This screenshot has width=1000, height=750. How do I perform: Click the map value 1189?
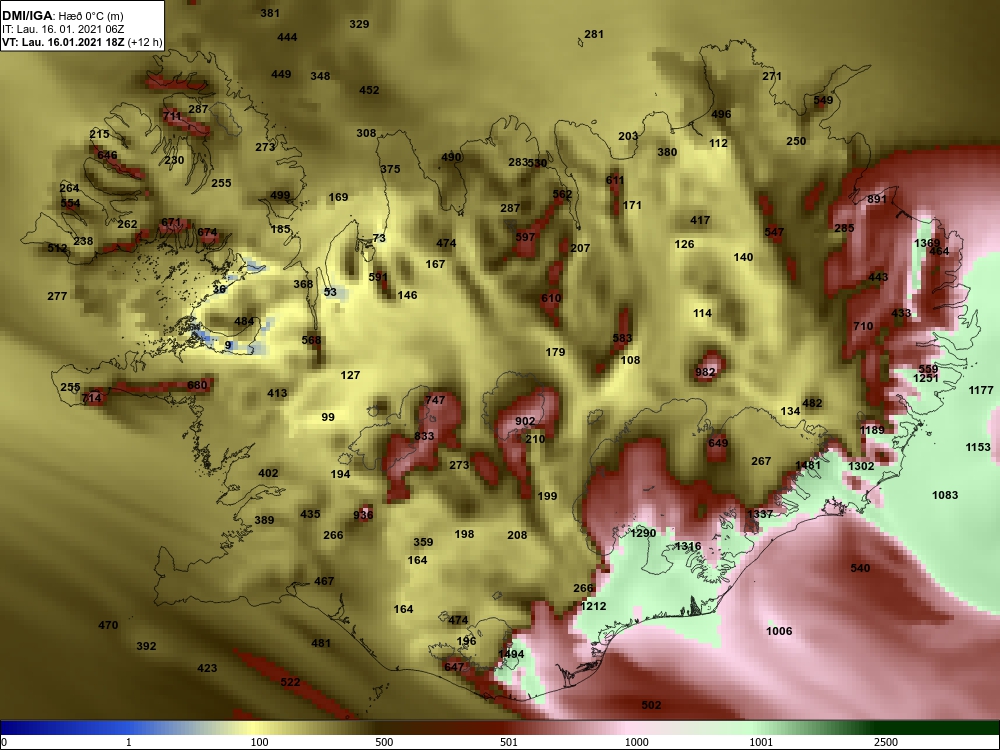(x=872, y=430)
